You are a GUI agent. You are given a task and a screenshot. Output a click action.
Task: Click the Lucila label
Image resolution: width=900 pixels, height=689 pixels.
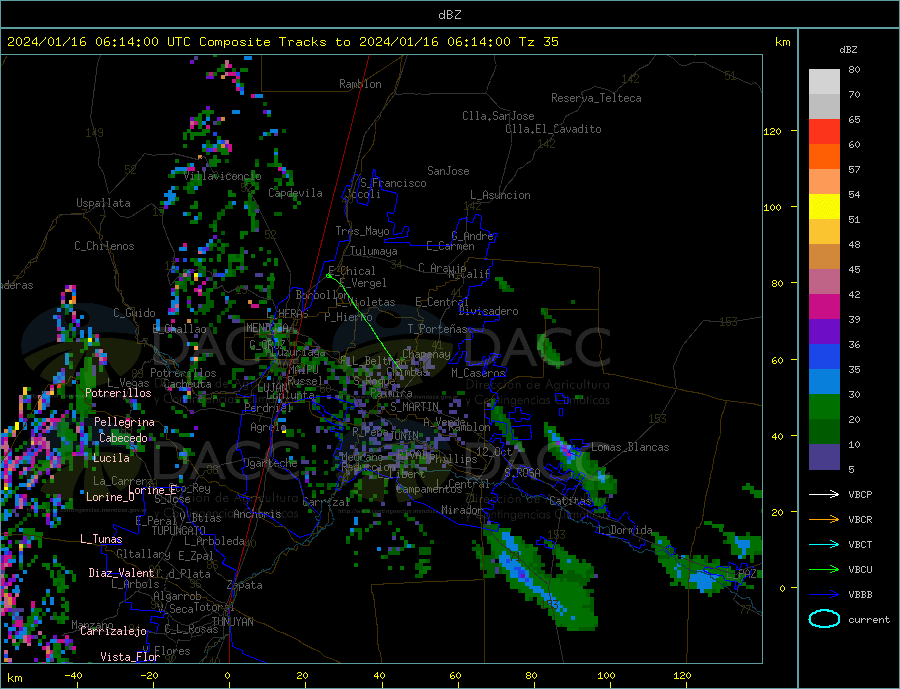[111, 458]
